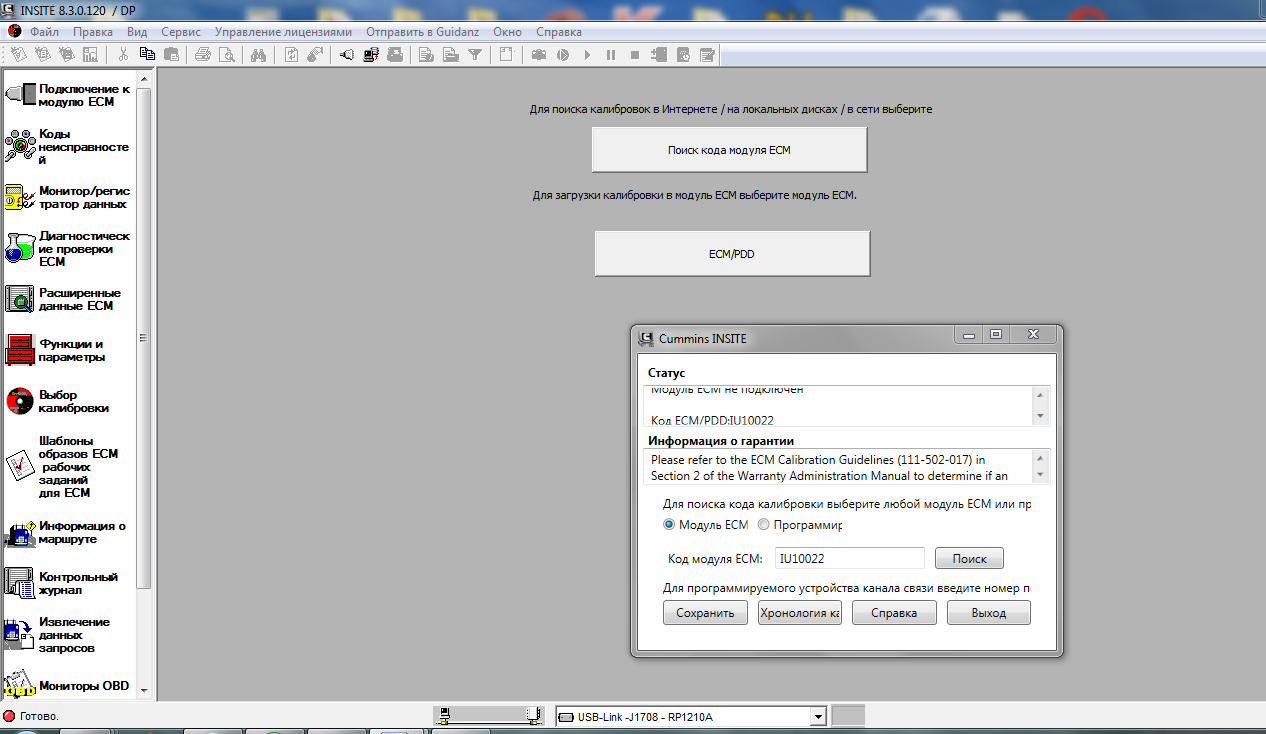Click up arrow of Статус text scrollbar
This screenshot has height=734, width=1266.
pos(1040,394)
